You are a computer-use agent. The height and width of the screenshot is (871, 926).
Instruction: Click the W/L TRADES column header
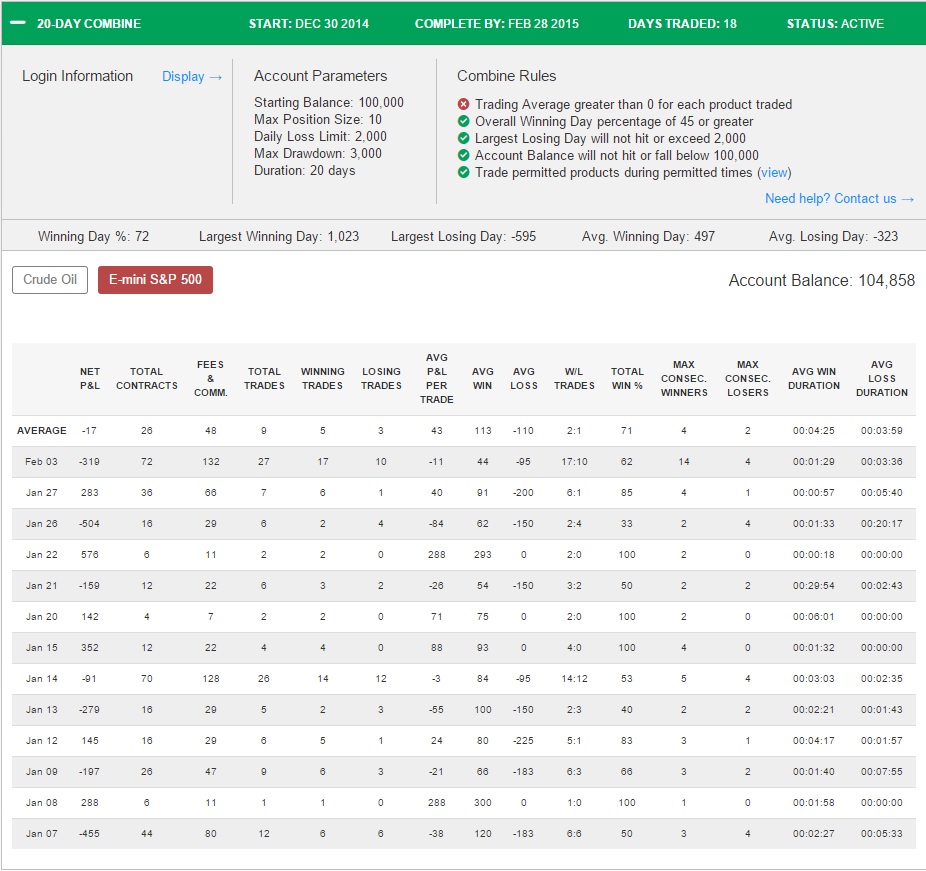[574, 379]
